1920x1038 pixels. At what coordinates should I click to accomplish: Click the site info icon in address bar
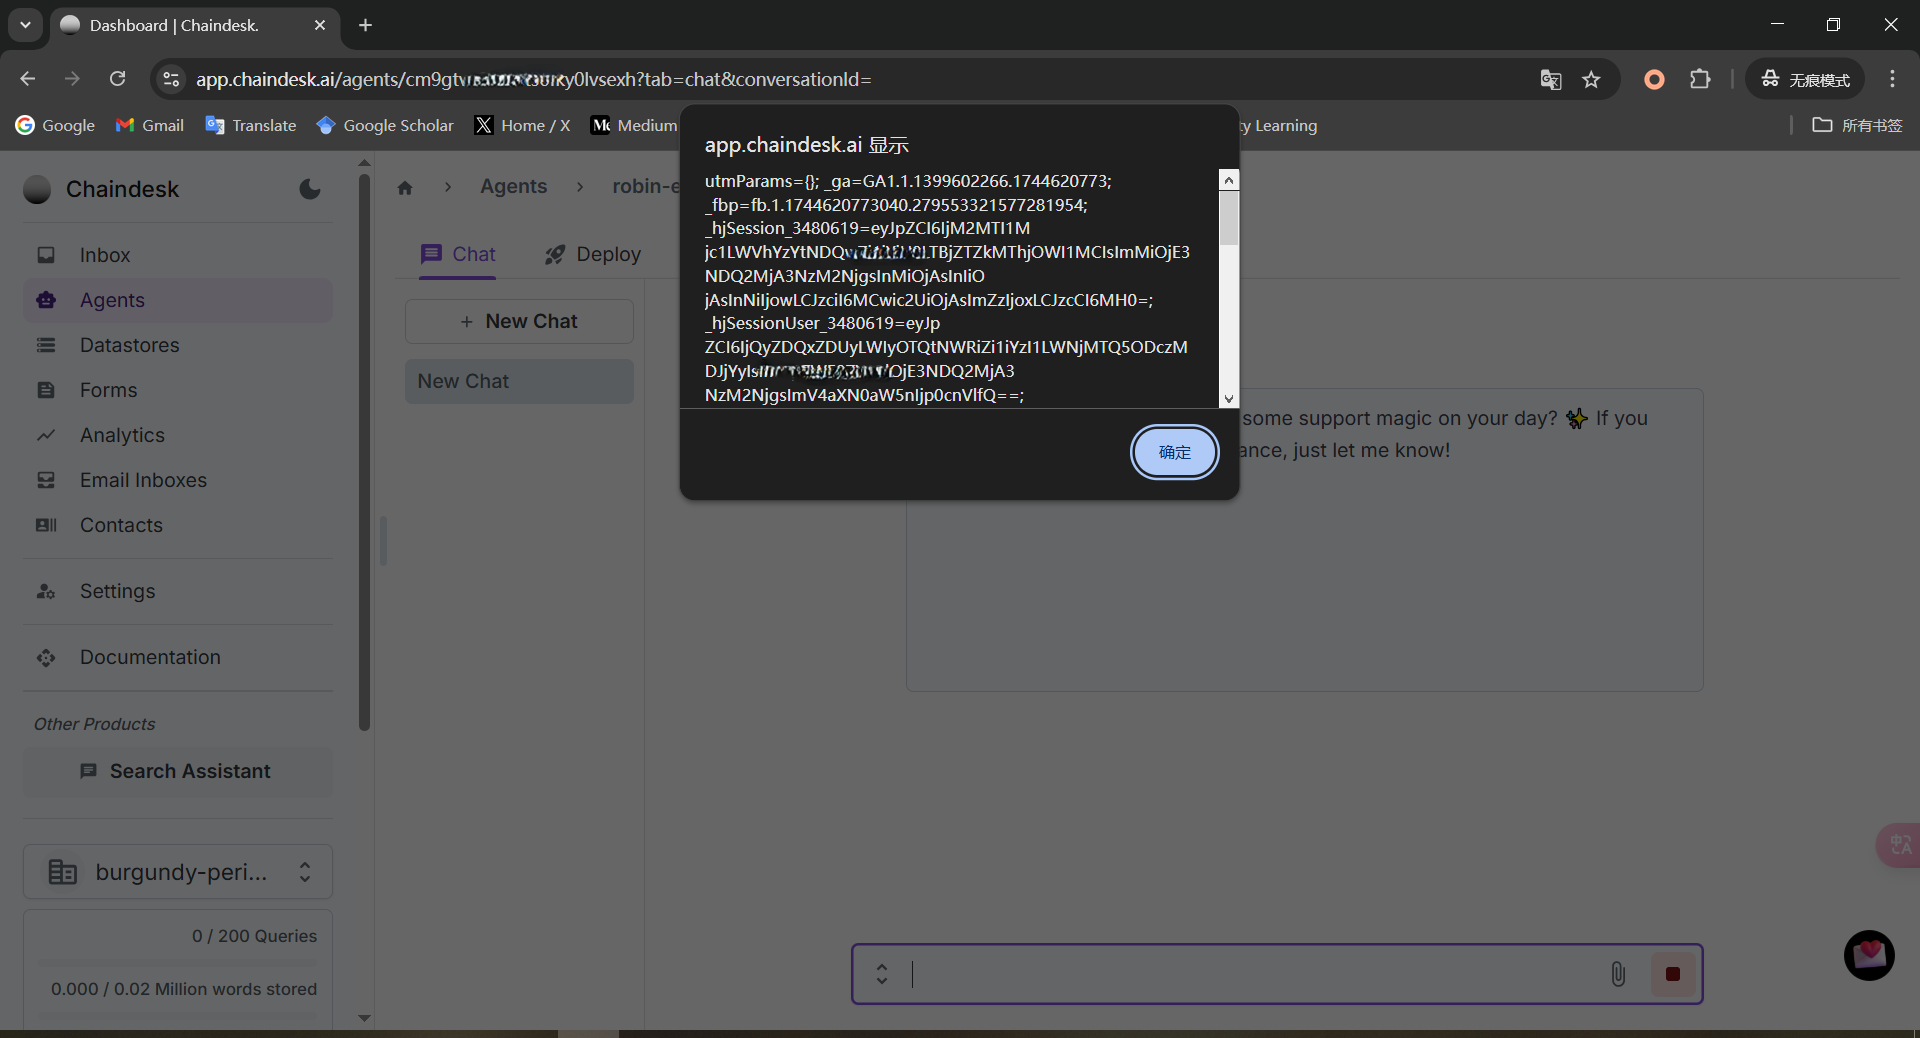click(x=171, y=79)
